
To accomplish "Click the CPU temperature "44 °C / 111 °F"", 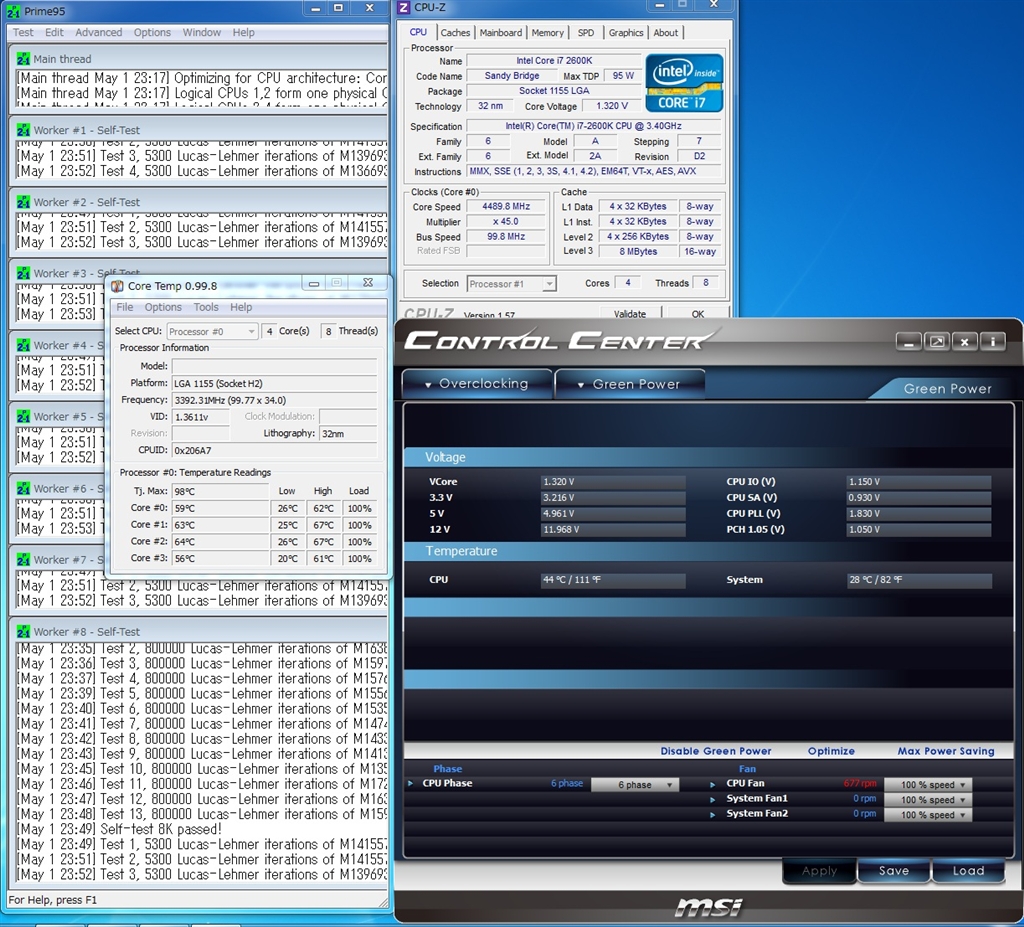I will [613, 580].
